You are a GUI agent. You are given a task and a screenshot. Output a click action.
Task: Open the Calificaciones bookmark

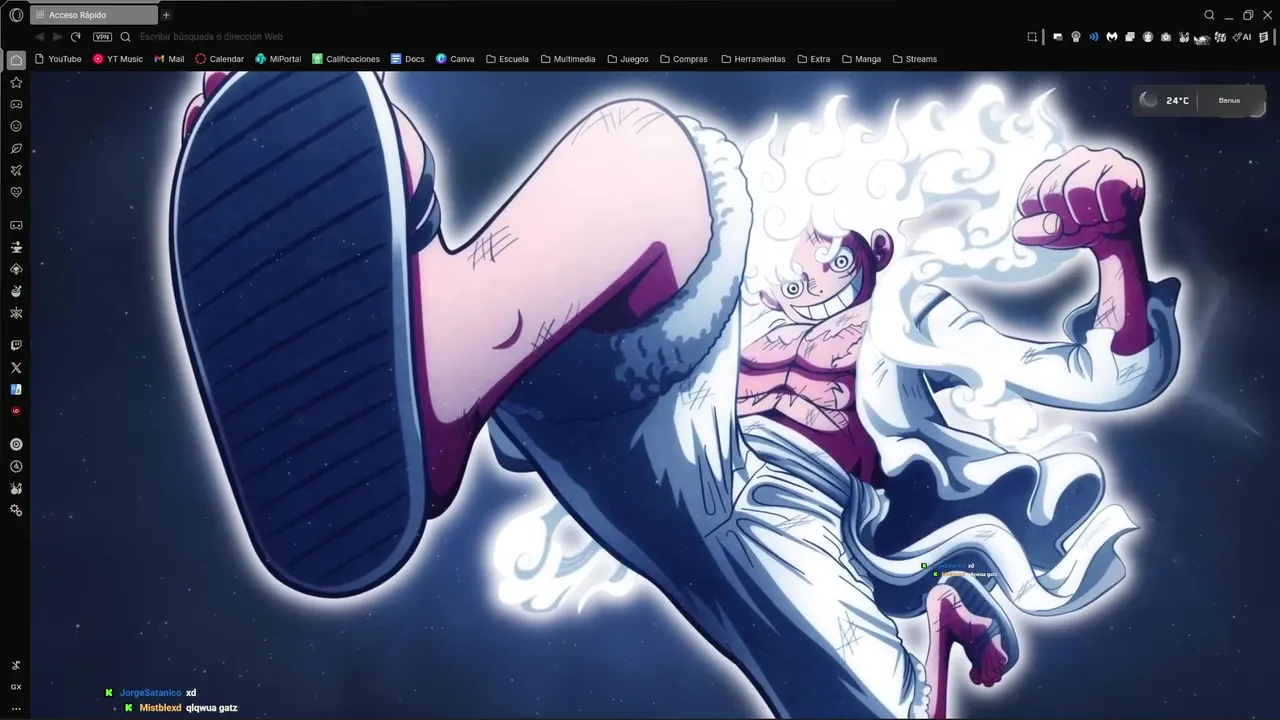tap(346, 59)
